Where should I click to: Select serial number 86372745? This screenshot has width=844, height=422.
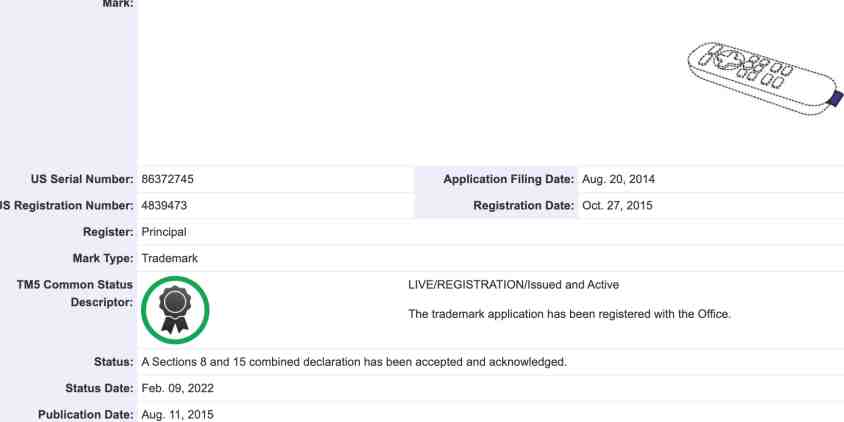(x=167, y=179)
